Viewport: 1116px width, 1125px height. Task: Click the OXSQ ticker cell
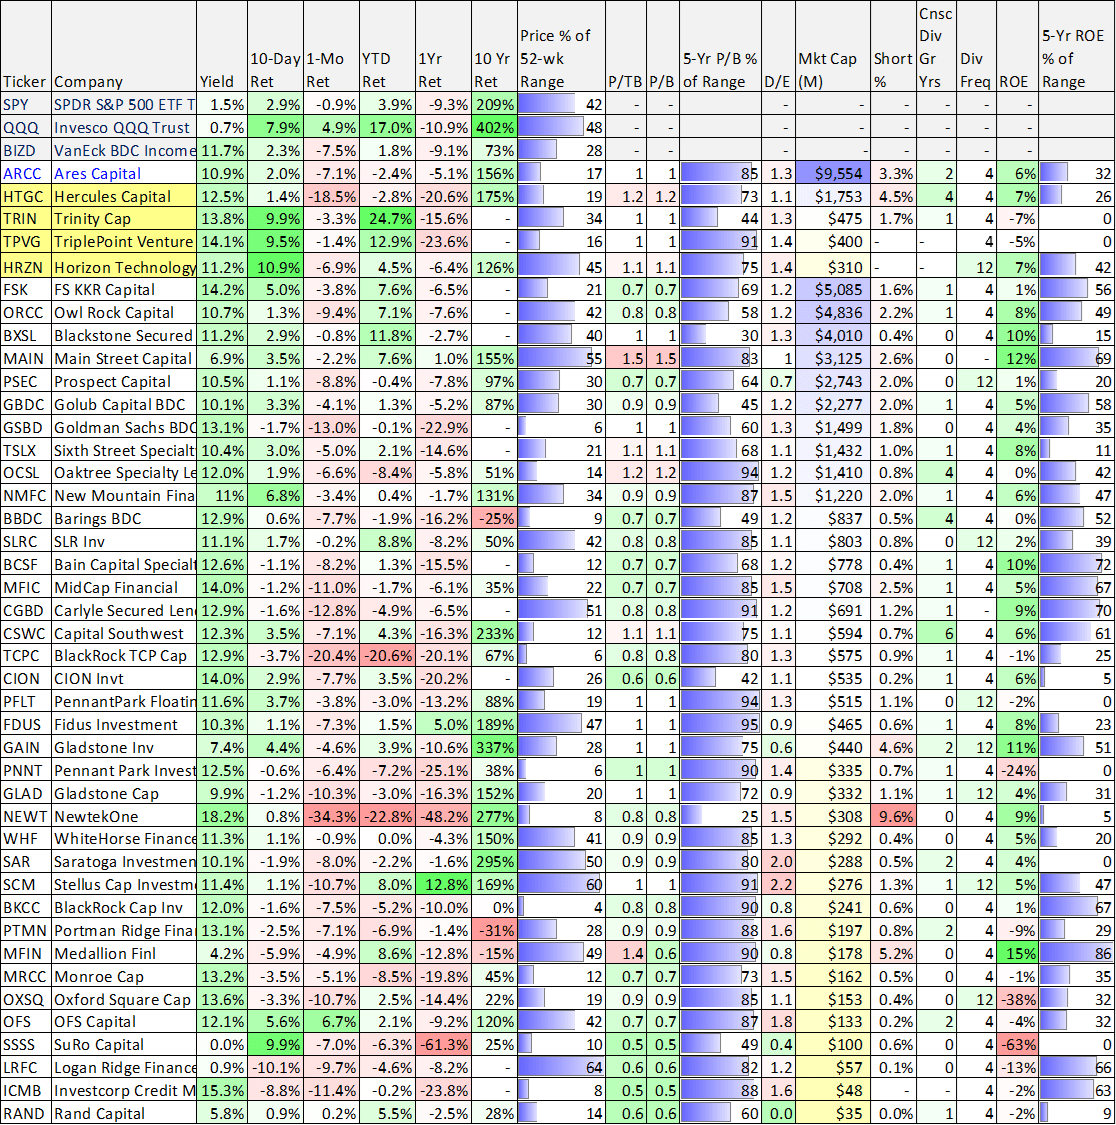25,999
